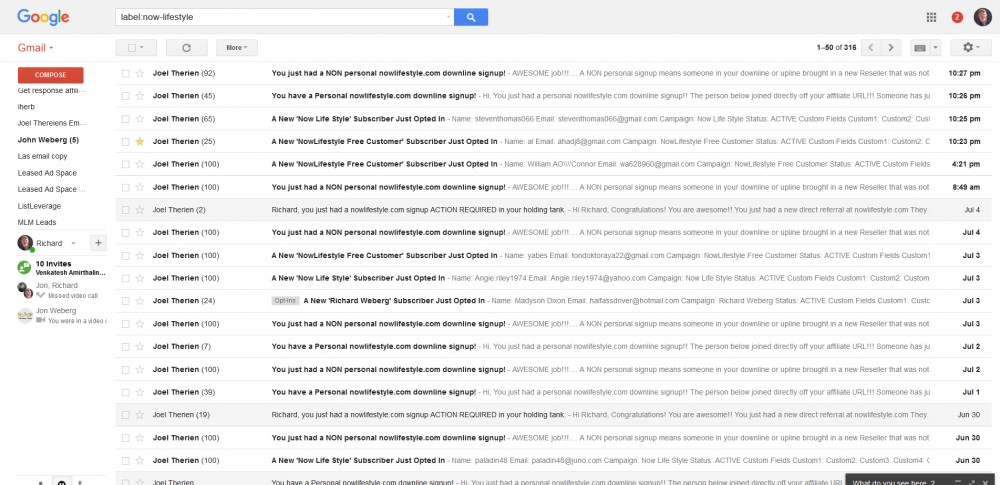This screenshot has width=1000, height=485.
Task: Click the plus button beside Richard in Hangouts
Action: tap(98, 242)
